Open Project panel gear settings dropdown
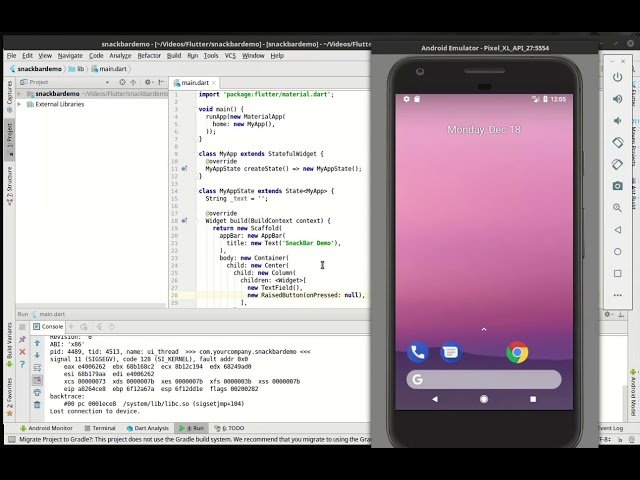Image resolution: width=640 pixels, height=480 pixels. click(x=149, y=82)
